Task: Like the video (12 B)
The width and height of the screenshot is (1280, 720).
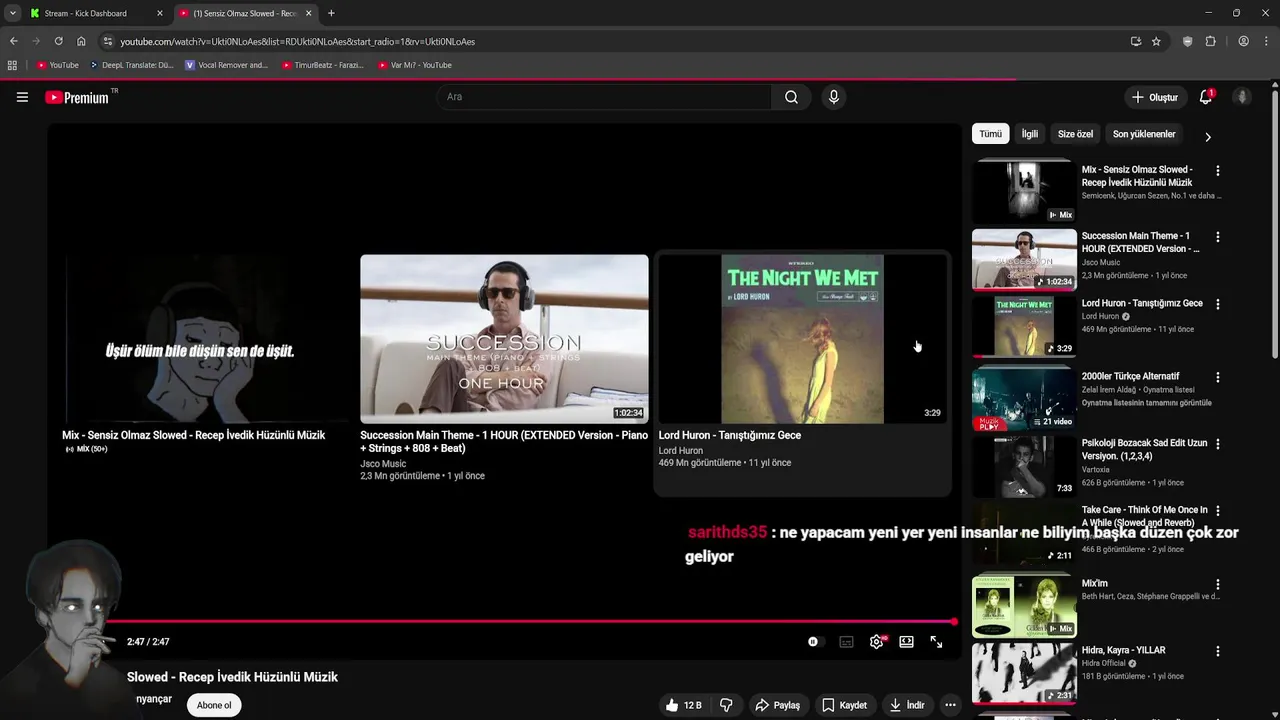Action: (684, 705)
